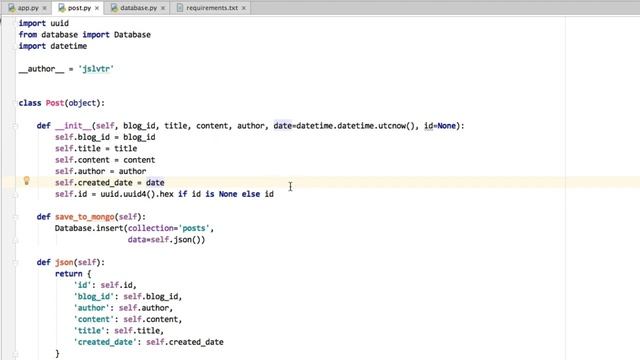Click the 'import datetime' line
The width and height of the screenshot is (640, 360).
click(x=53, y=46)
